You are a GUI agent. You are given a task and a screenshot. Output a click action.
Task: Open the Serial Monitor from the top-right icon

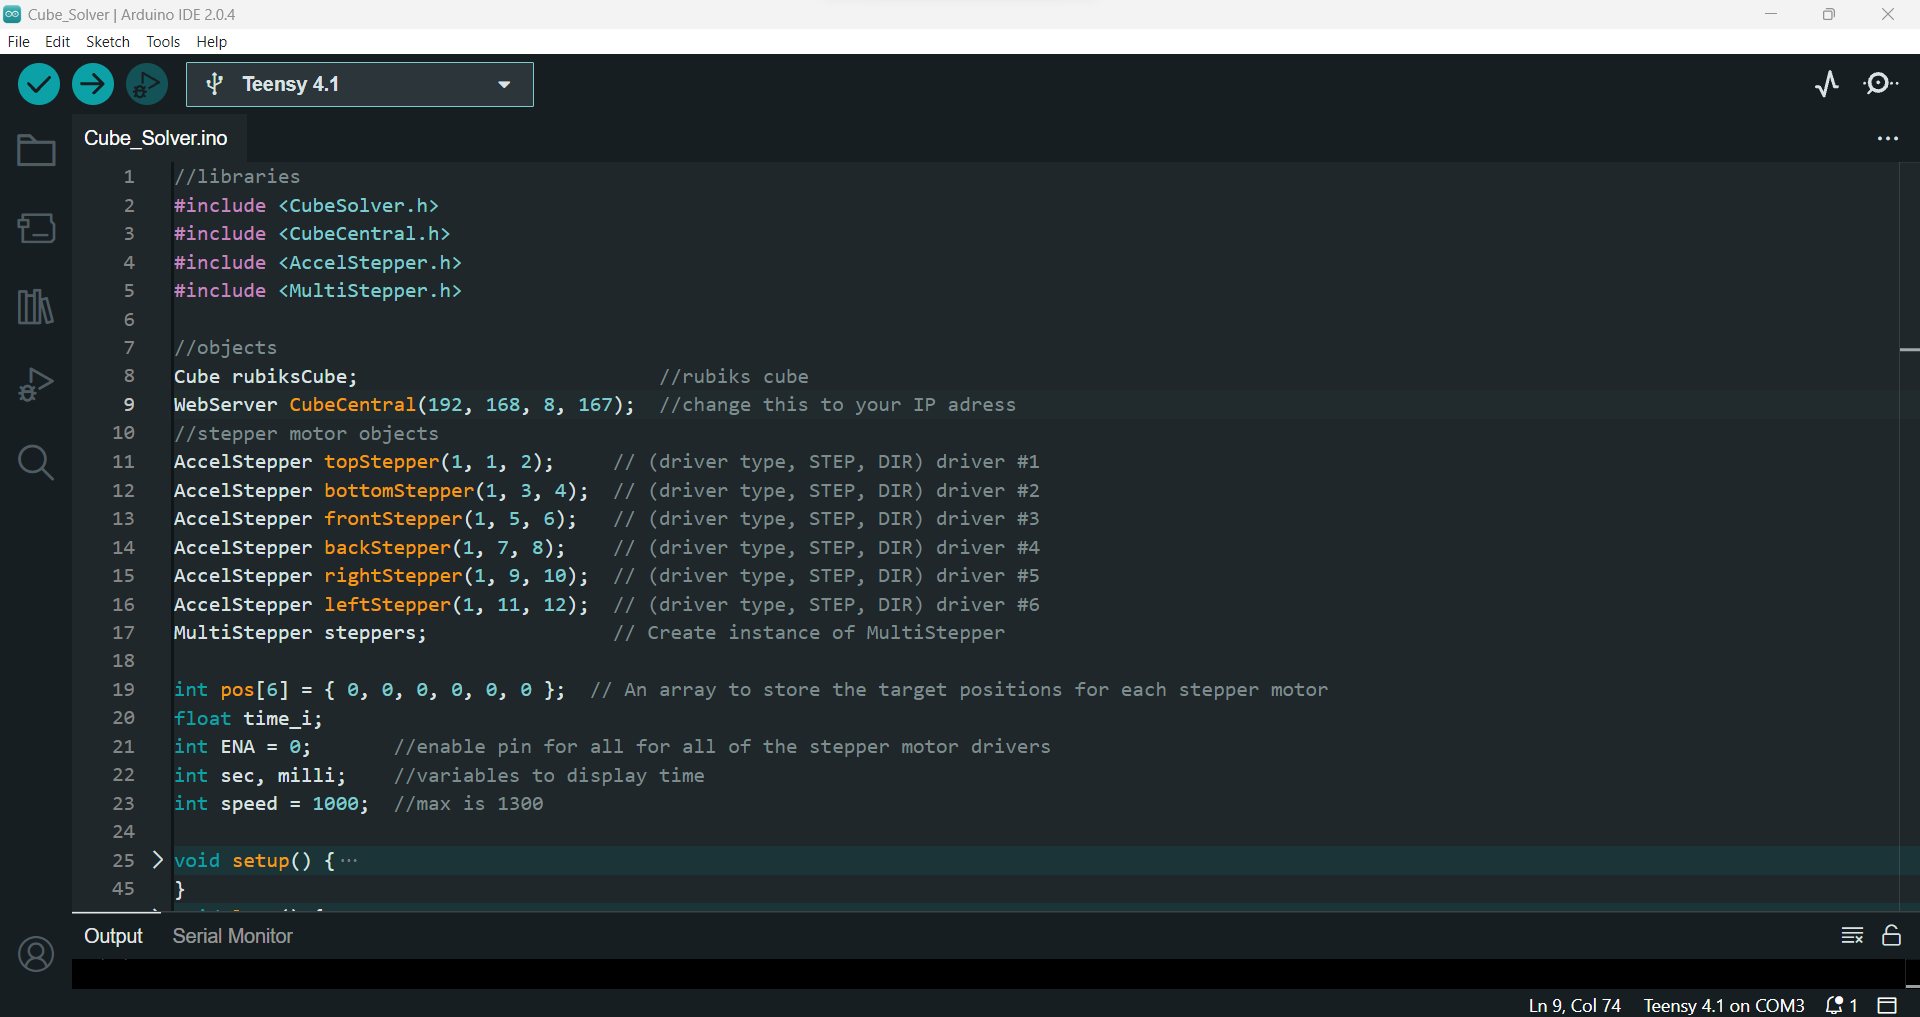coord(1881,84)
